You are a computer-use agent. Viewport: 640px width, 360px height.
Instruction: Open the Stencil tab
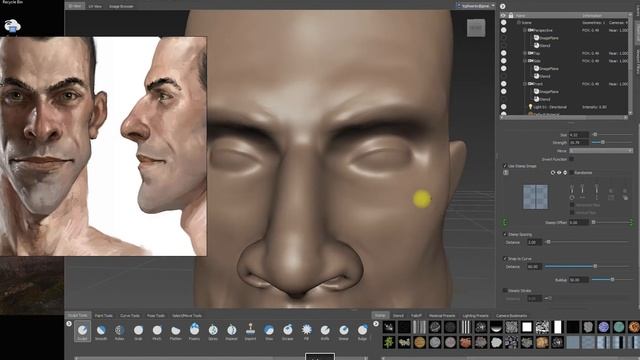coord(398,316)
